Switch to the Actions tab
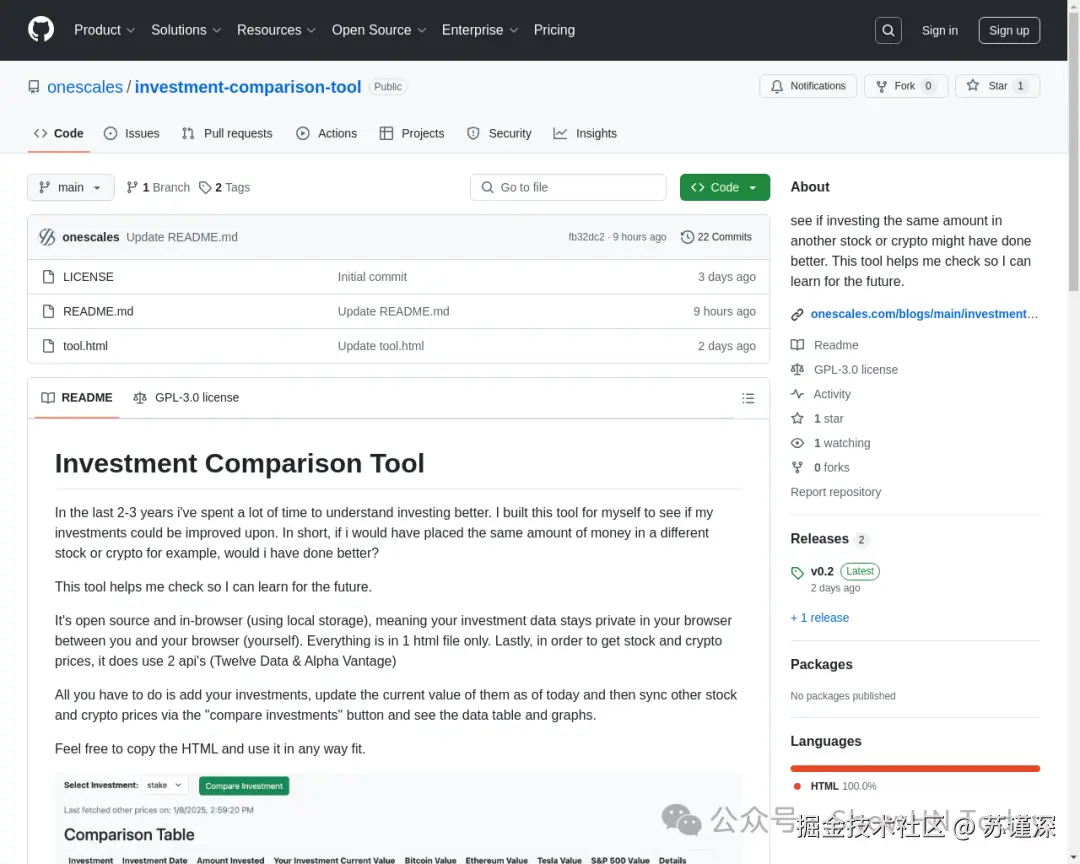 point(326,134)
